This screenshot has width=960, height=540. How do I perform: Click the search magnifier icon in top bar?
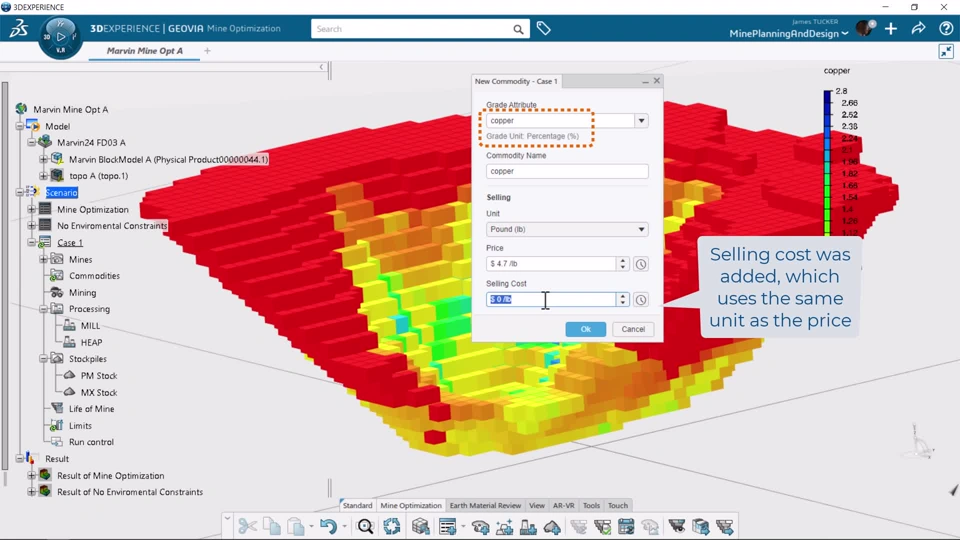[x=518, y=29]
